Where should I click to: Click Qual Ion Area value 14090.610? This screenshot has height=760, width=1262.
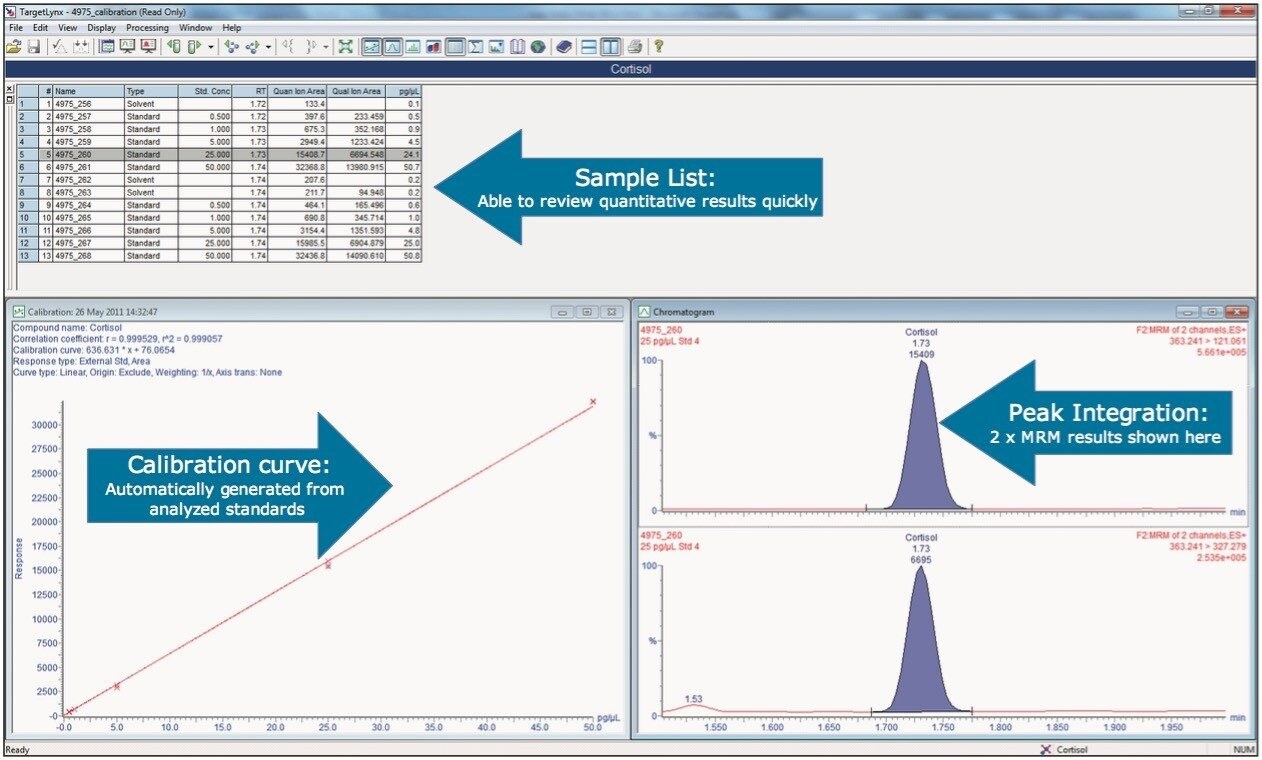pyautogui.click(x=364, y=256)
